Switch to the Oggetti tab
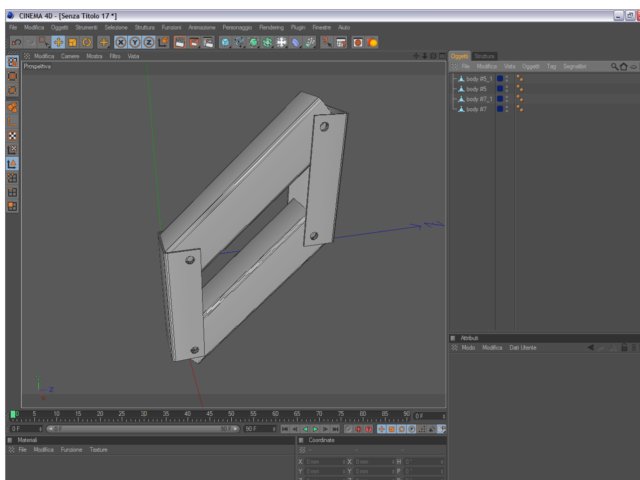The width and height of the screenshot is (640, 480). coord(460,56)
